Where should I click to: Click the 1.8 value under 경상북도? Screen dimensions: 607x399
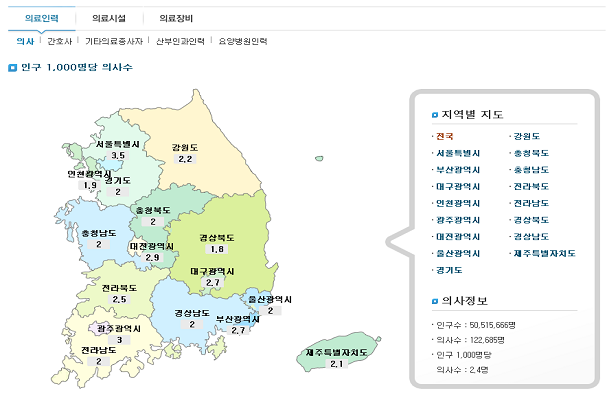[x=217, y=249]
